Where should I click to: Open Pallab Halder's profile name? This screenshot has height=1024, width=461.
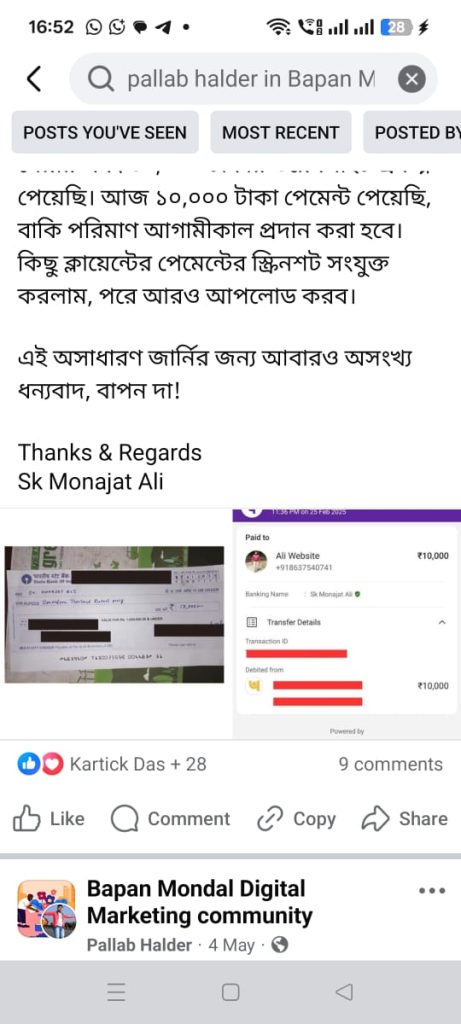(140, 945)
